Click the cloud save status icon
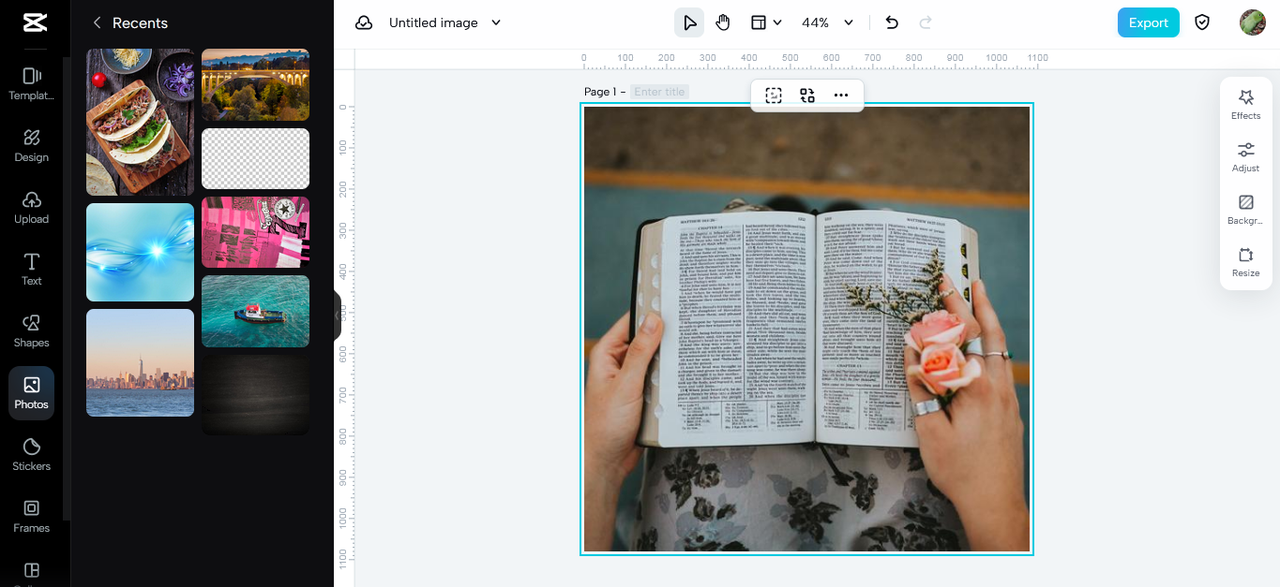The image size is (1280, 587). (x=364, y=23)
